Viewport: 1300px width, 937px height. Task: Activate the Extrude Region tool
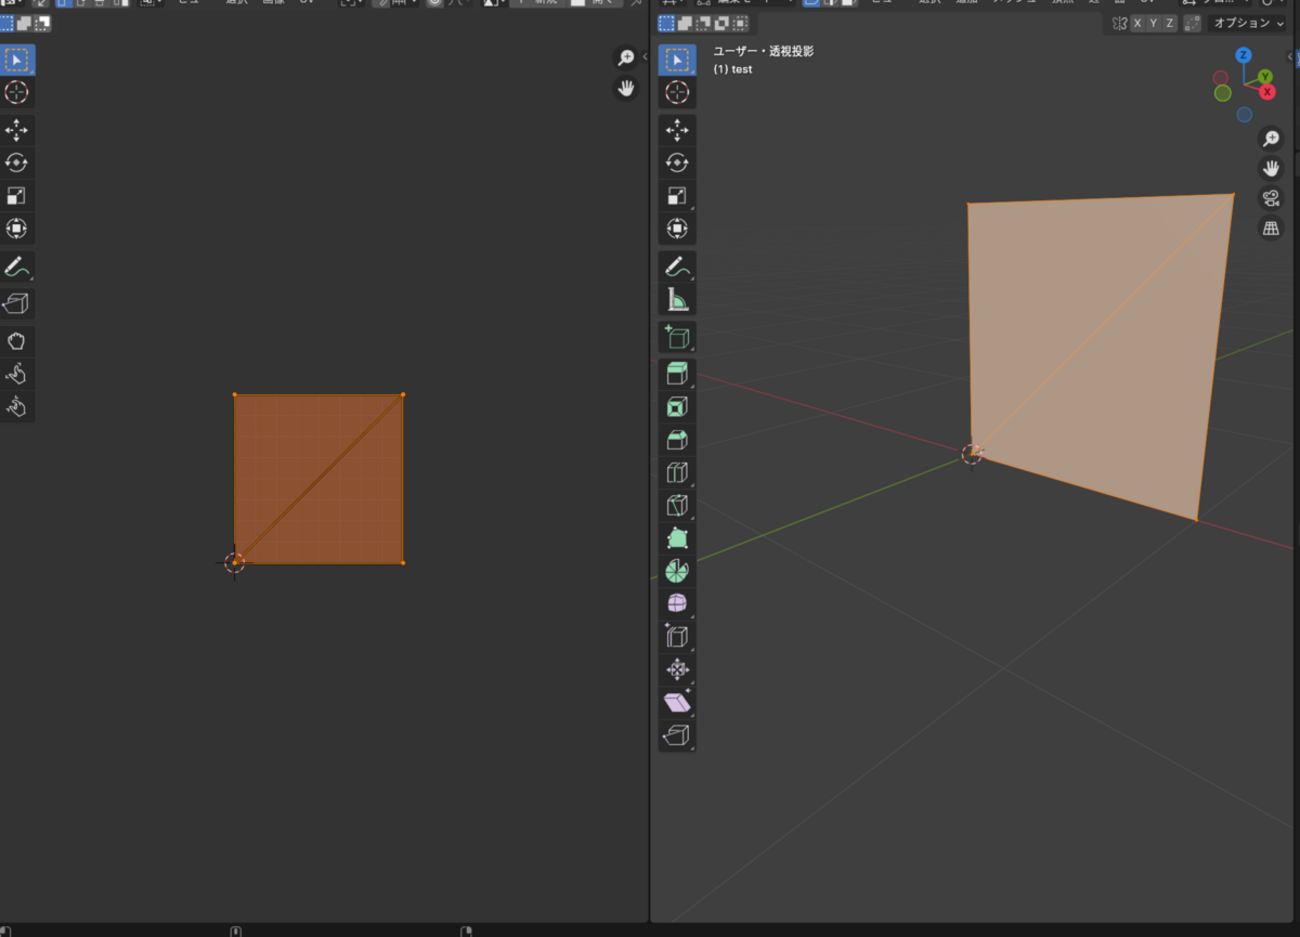point(677,374)
